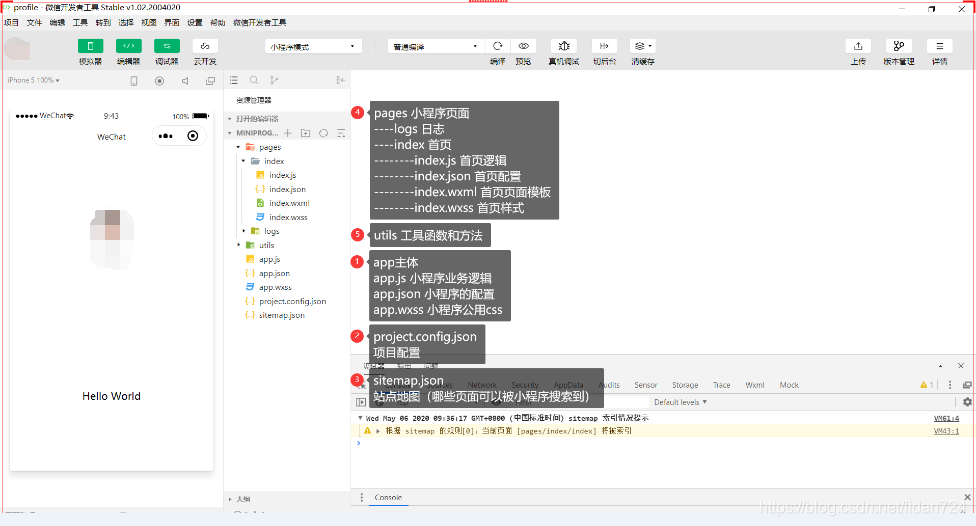
Task: Click the mini program three-dots capsule button
Action: tap(166, 136)
